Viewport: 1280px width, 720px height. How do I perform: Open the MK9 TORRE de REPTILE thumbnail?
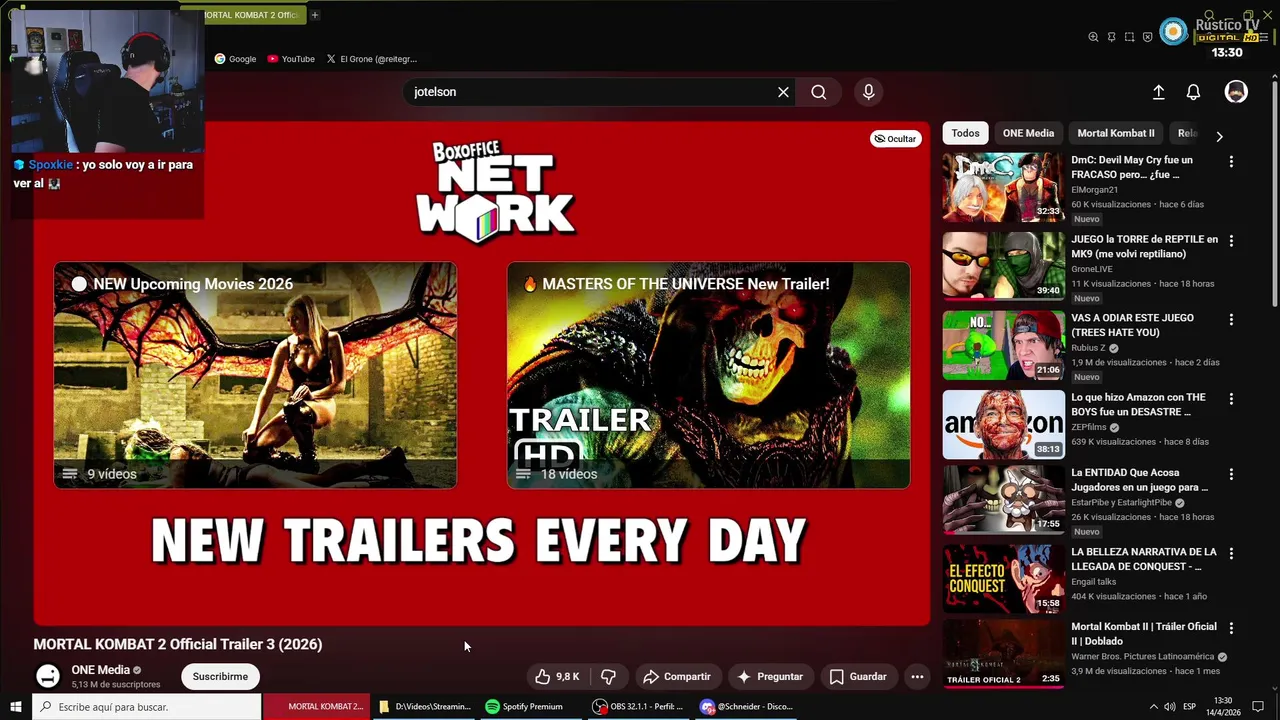tap(1003, 266)
